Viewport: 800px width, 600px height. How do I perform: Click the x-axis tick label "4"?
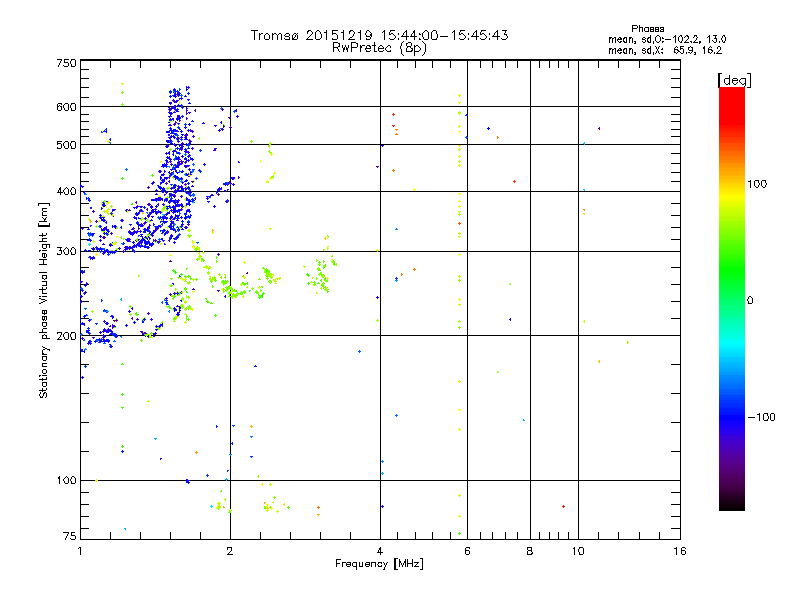click(x=380, y=551)
